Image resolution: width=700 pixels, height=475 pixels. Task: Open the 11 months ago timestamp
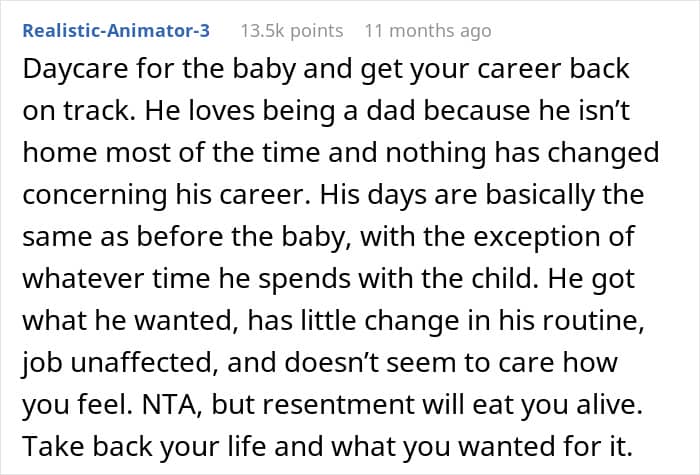427,30
